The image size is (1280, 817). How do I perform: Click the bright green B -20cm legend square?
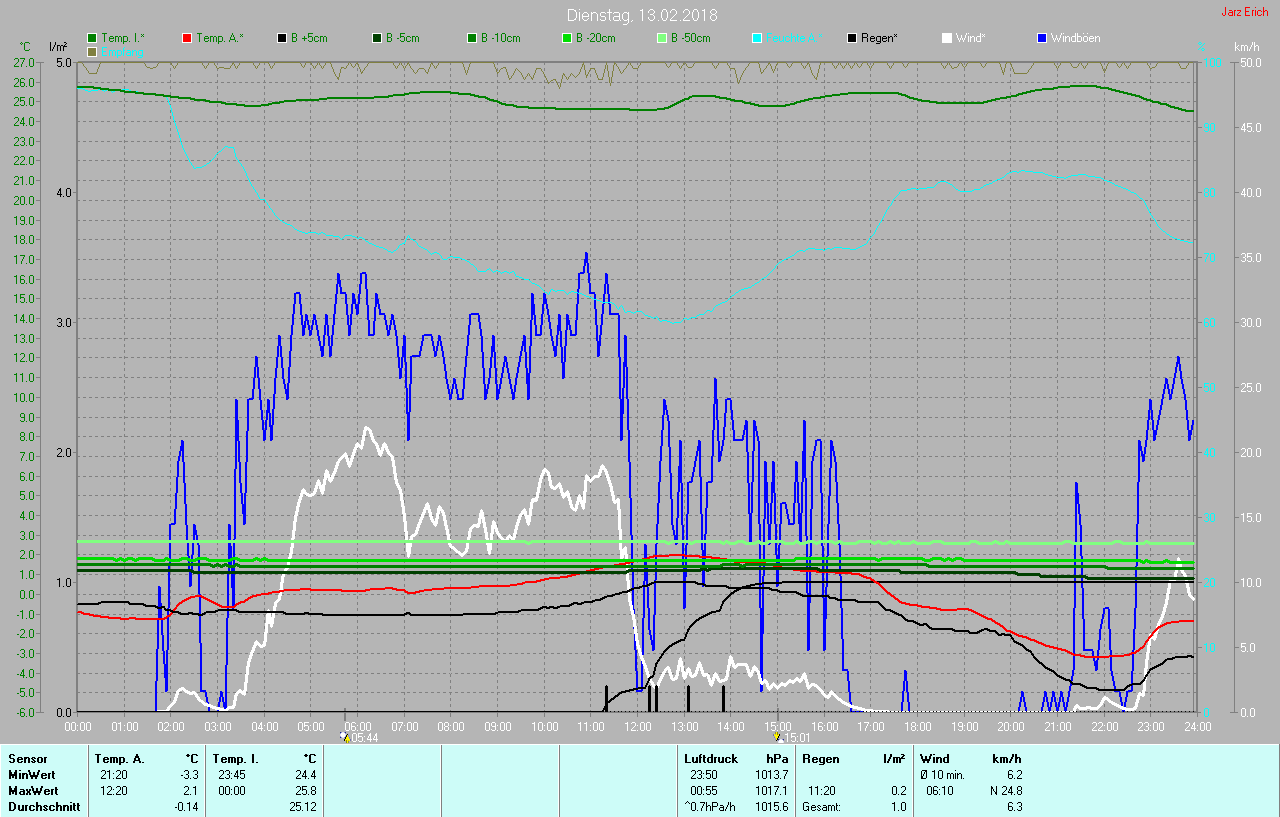click(x=567, y=38)
